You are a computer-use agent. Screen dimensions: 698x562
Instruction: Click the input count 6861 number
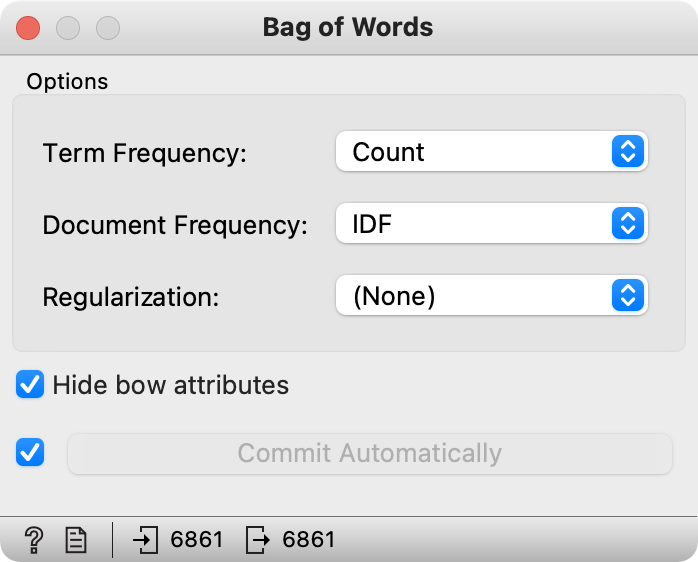click(197, 540)
